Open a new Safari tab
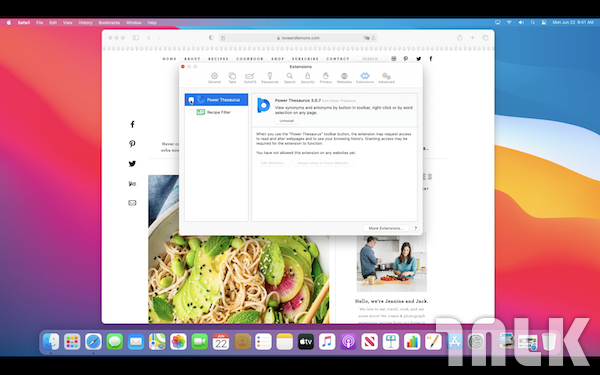Screen dimensions: 600x375 click(473, 38)
